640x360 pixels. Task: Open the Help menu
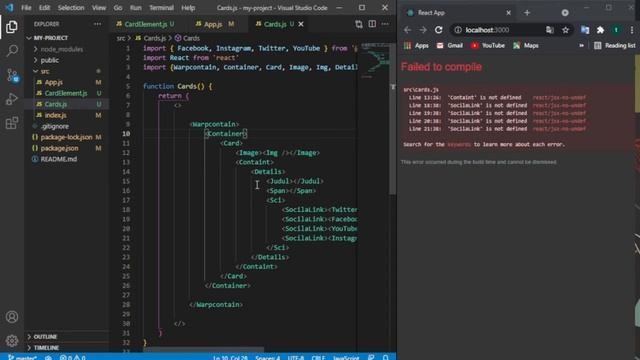point(188,8)
